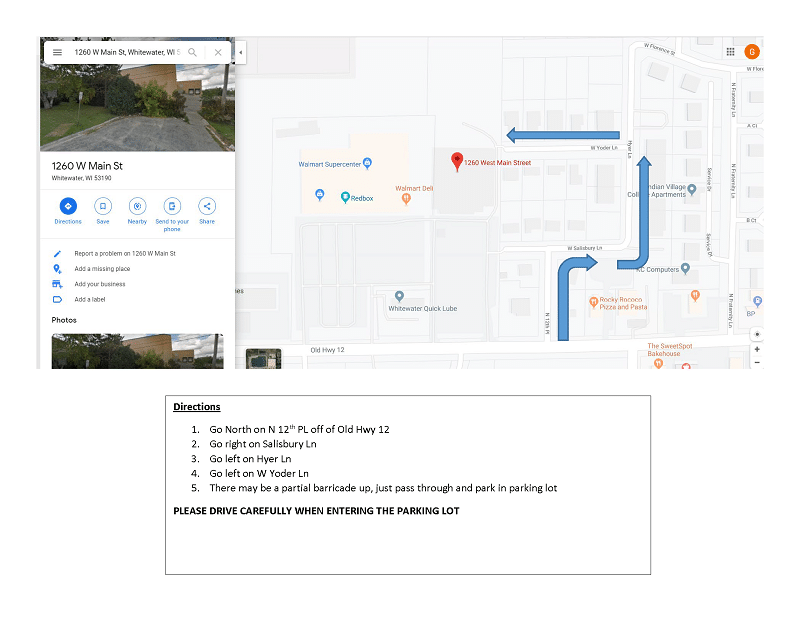This screenshot has height=618, width=800.
Task: Click the 1260 W Main St heading
Action: point(87,166)
